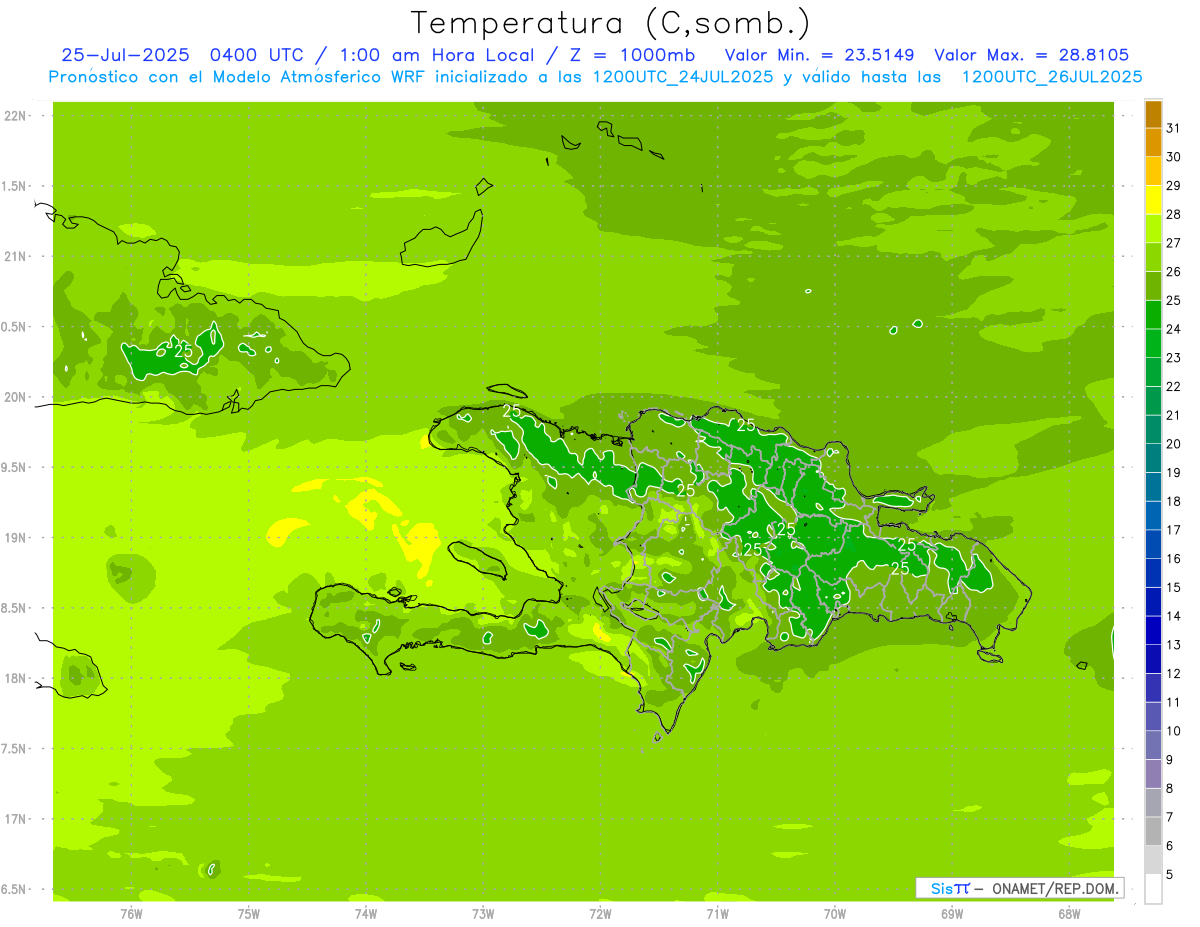Click the legend label '31'
The image size is (1200, 927).
click(1174, 128)
